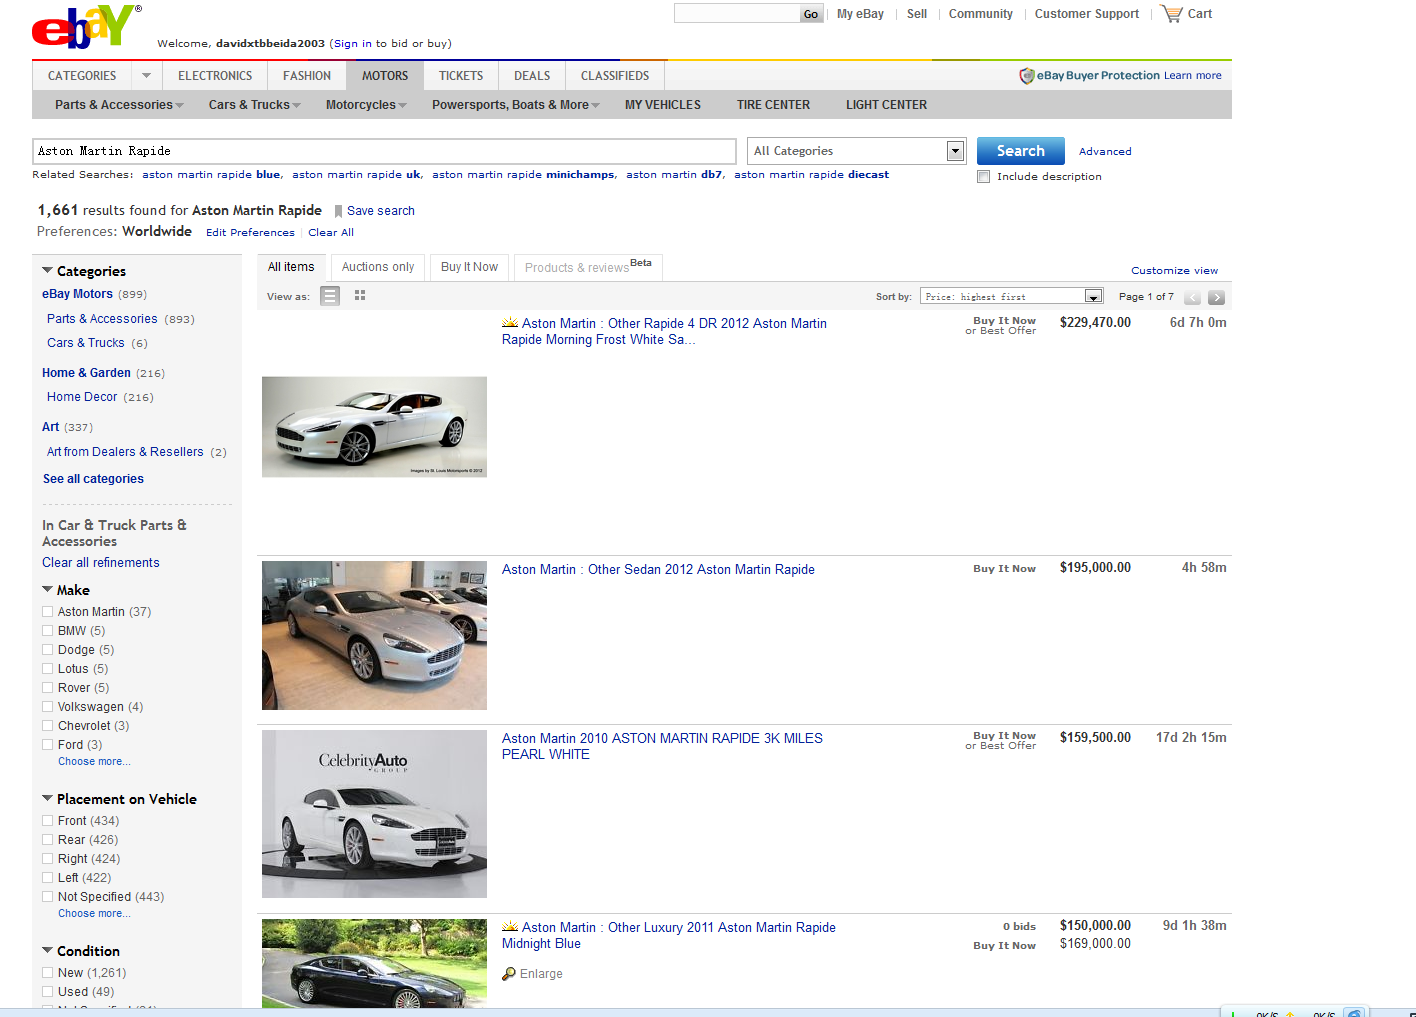Click featured sunrise icon on Midnight Blue listing

[x=510, y=926]
